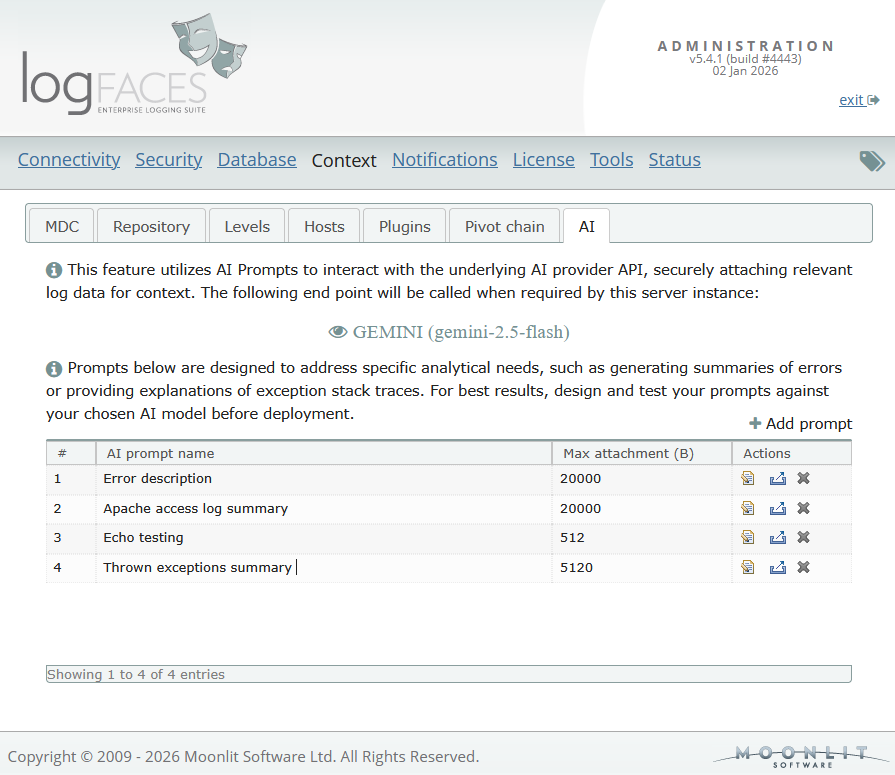Sort by AI prompt name column header
This screenshot has width=895, height=775.
tap(323, 454)
